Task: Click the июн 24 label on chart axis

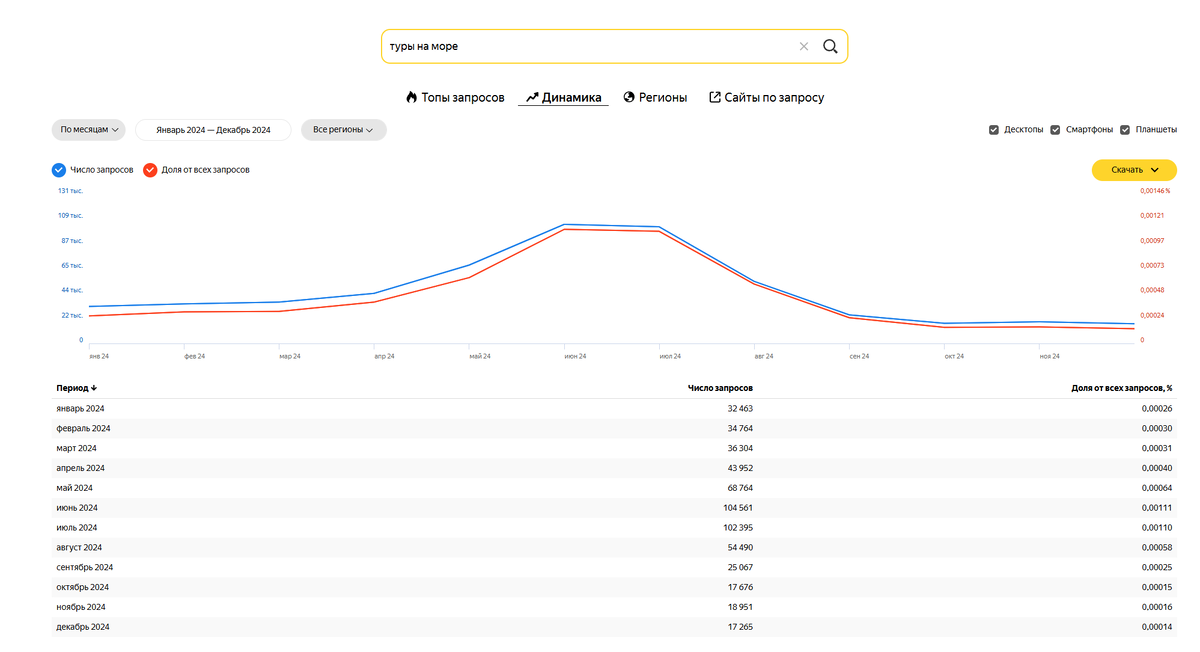Action: point(575,356)
